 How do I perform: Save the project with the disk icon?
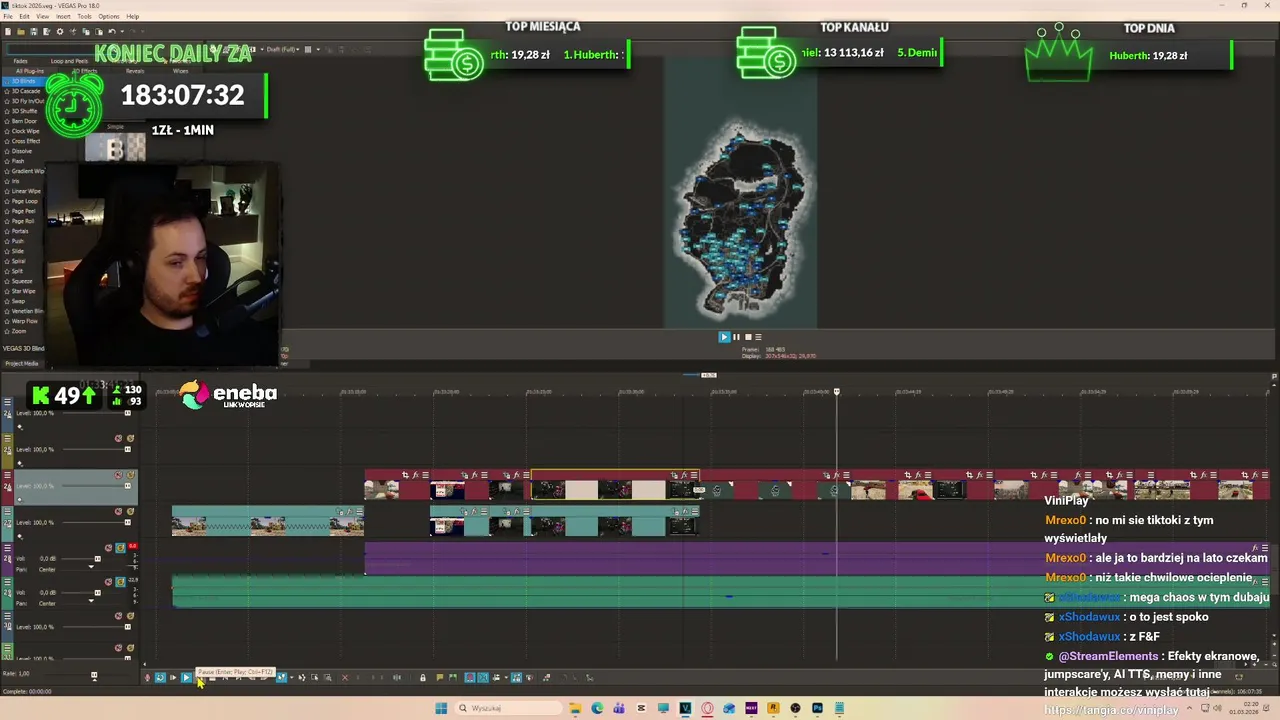click(x=33, y=31)
